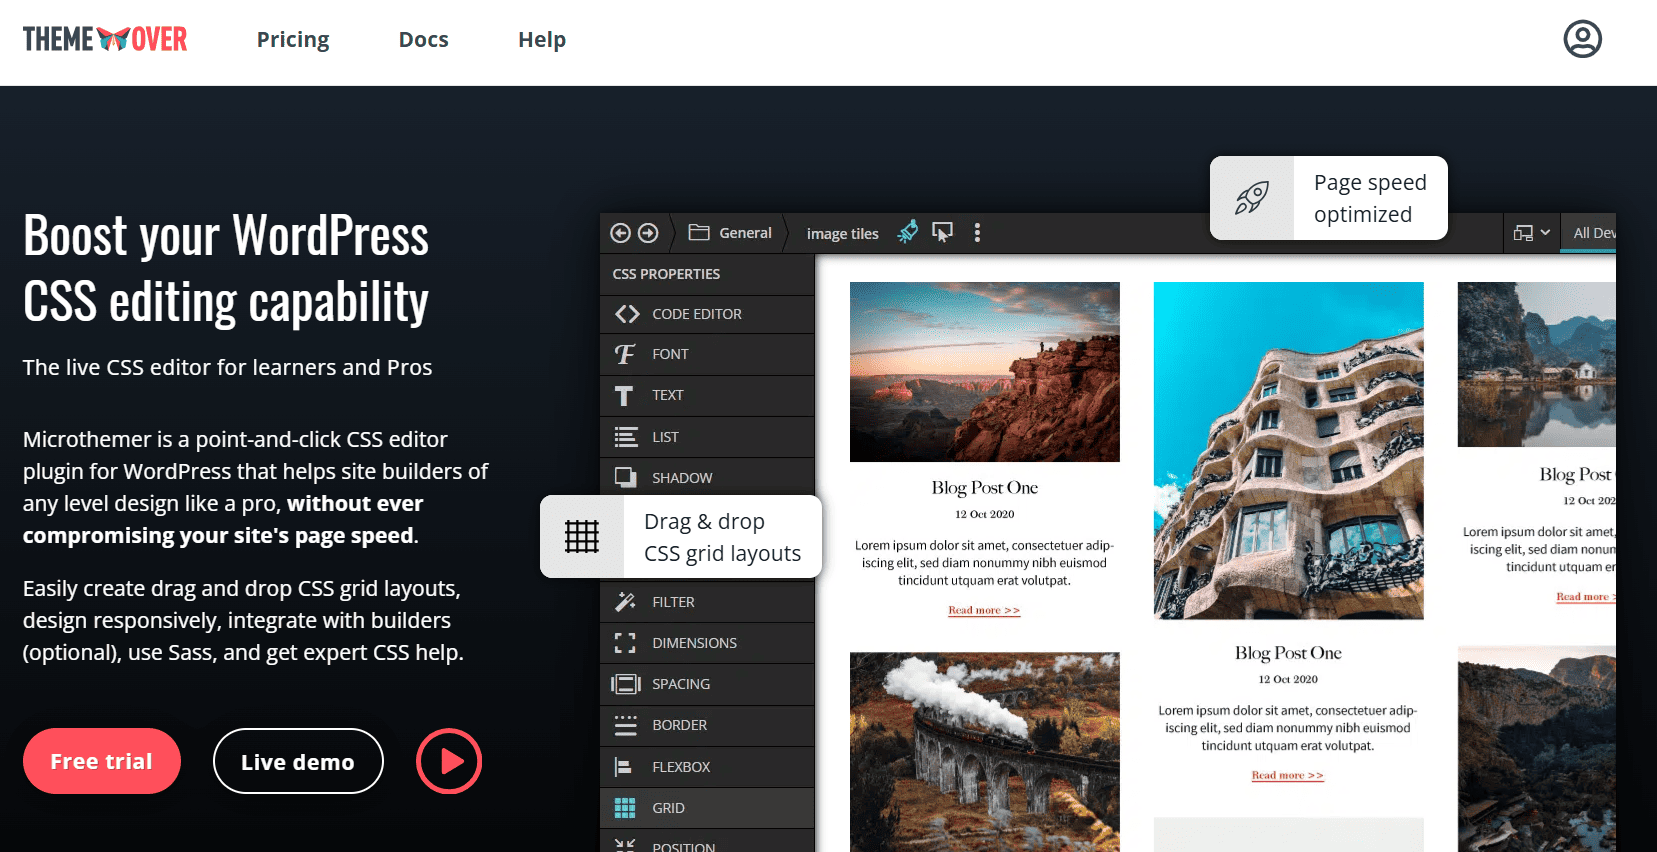Click the LIST property label
This screenshot has width=1657, height=852.
(x=665, y=437)
